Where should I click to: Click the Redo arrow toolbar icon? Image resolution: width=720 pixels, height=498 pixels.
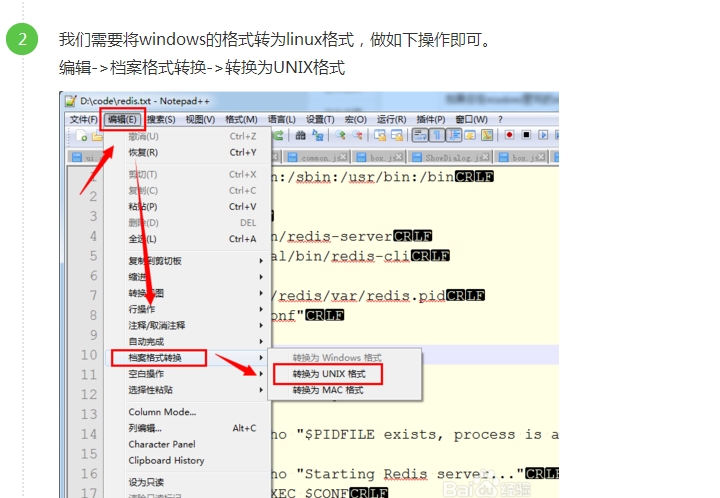pos(278,135)
